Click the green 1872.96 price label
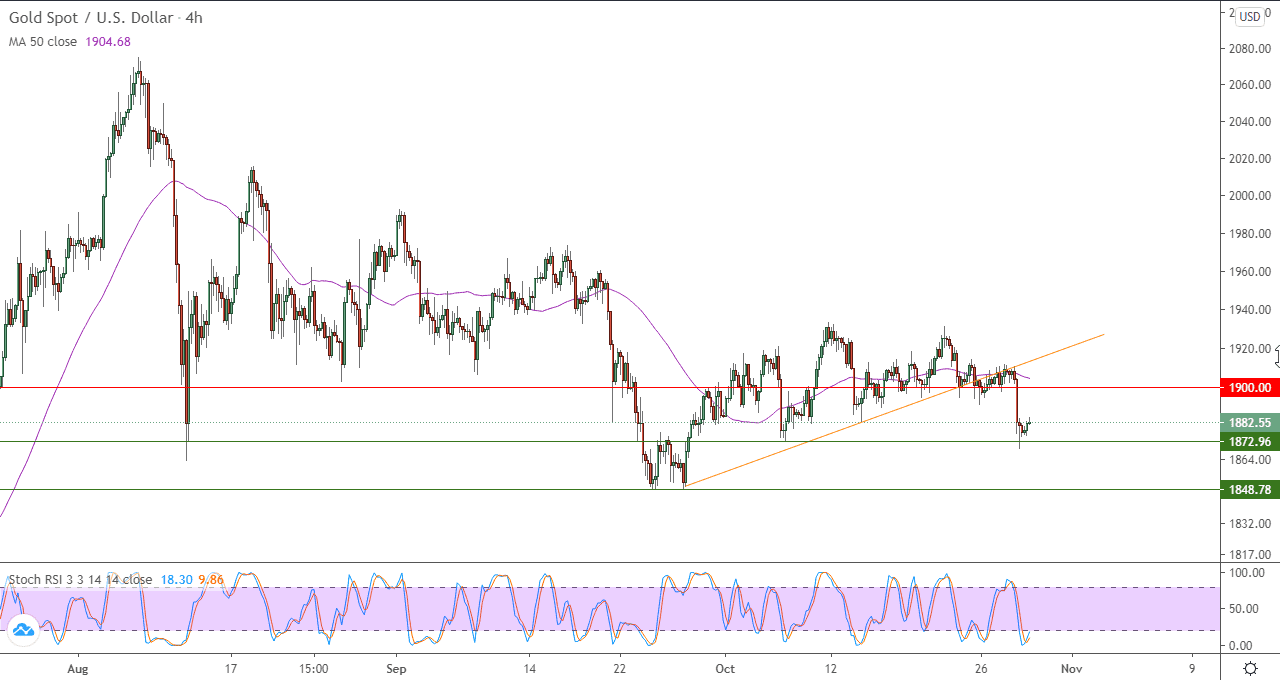Viewport: 1280px width, 680px height. pyautogui.click(x=1250, y=441)
